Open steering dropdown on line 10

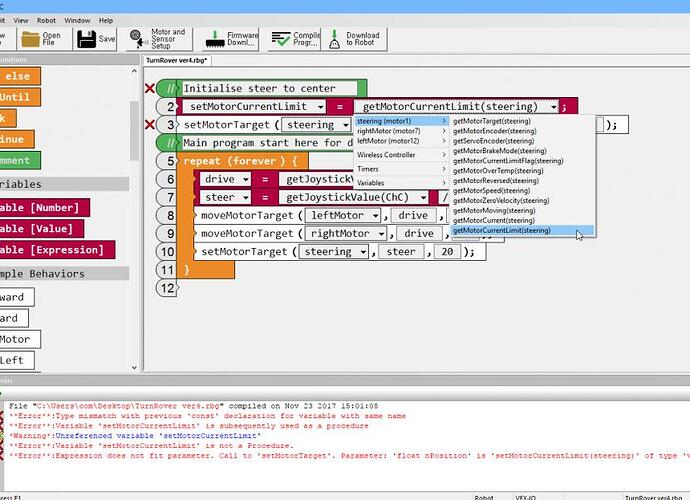pyautogui.click(x=363, y=252)
